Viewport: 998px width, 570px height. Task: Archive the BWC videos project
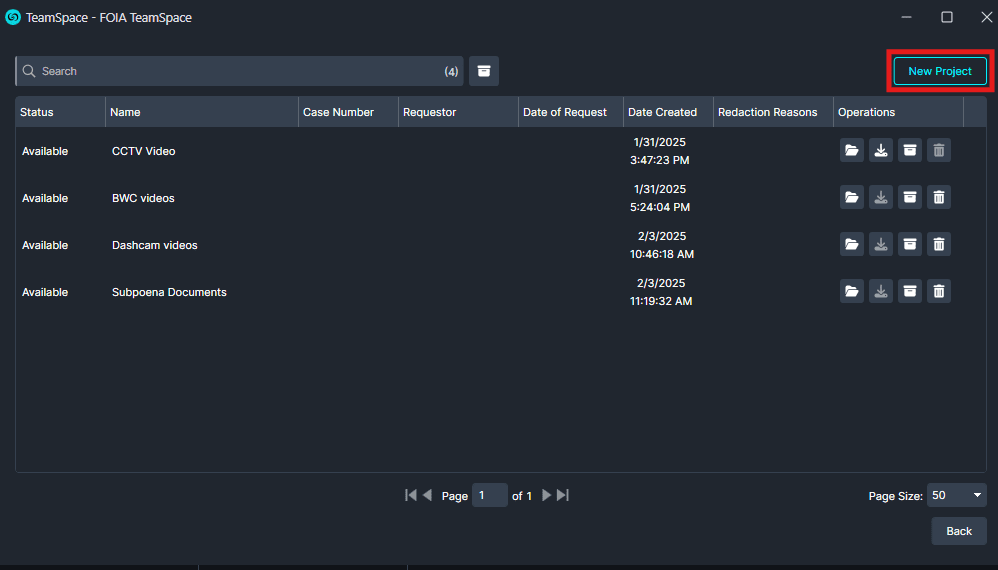[910, 198]
